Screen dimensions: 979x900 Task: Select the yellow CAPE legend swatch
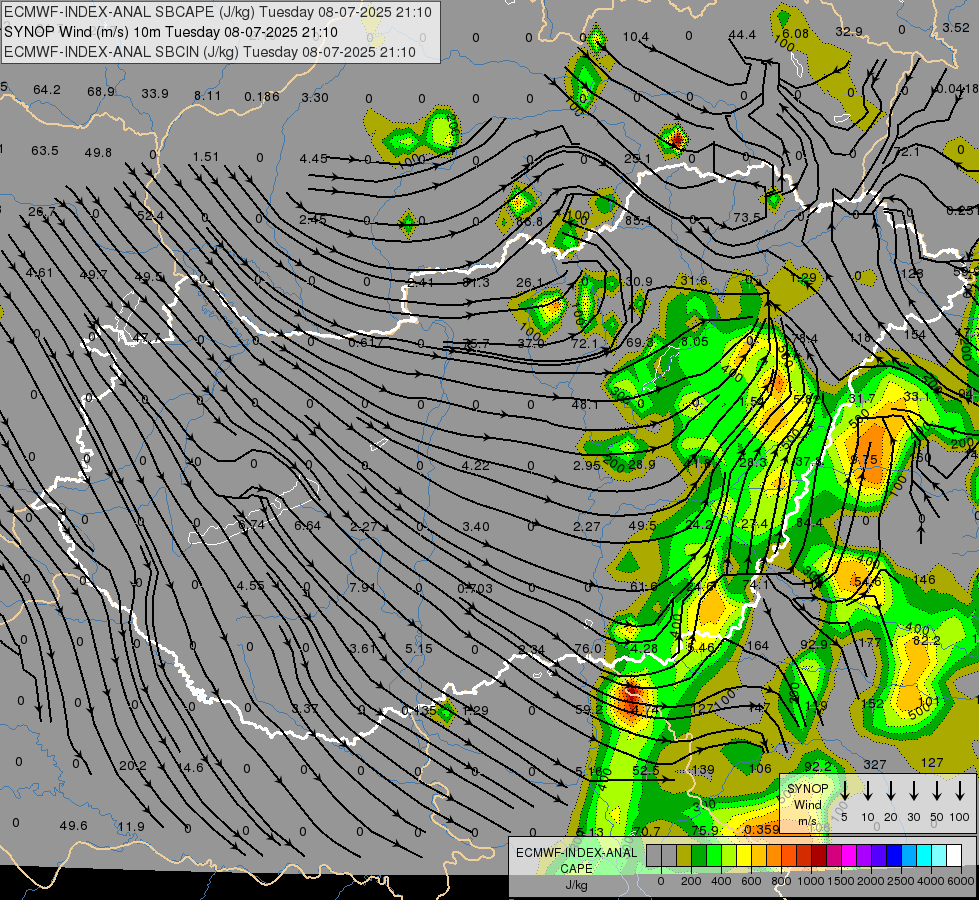pyautogui.click(x=744, y=856)
